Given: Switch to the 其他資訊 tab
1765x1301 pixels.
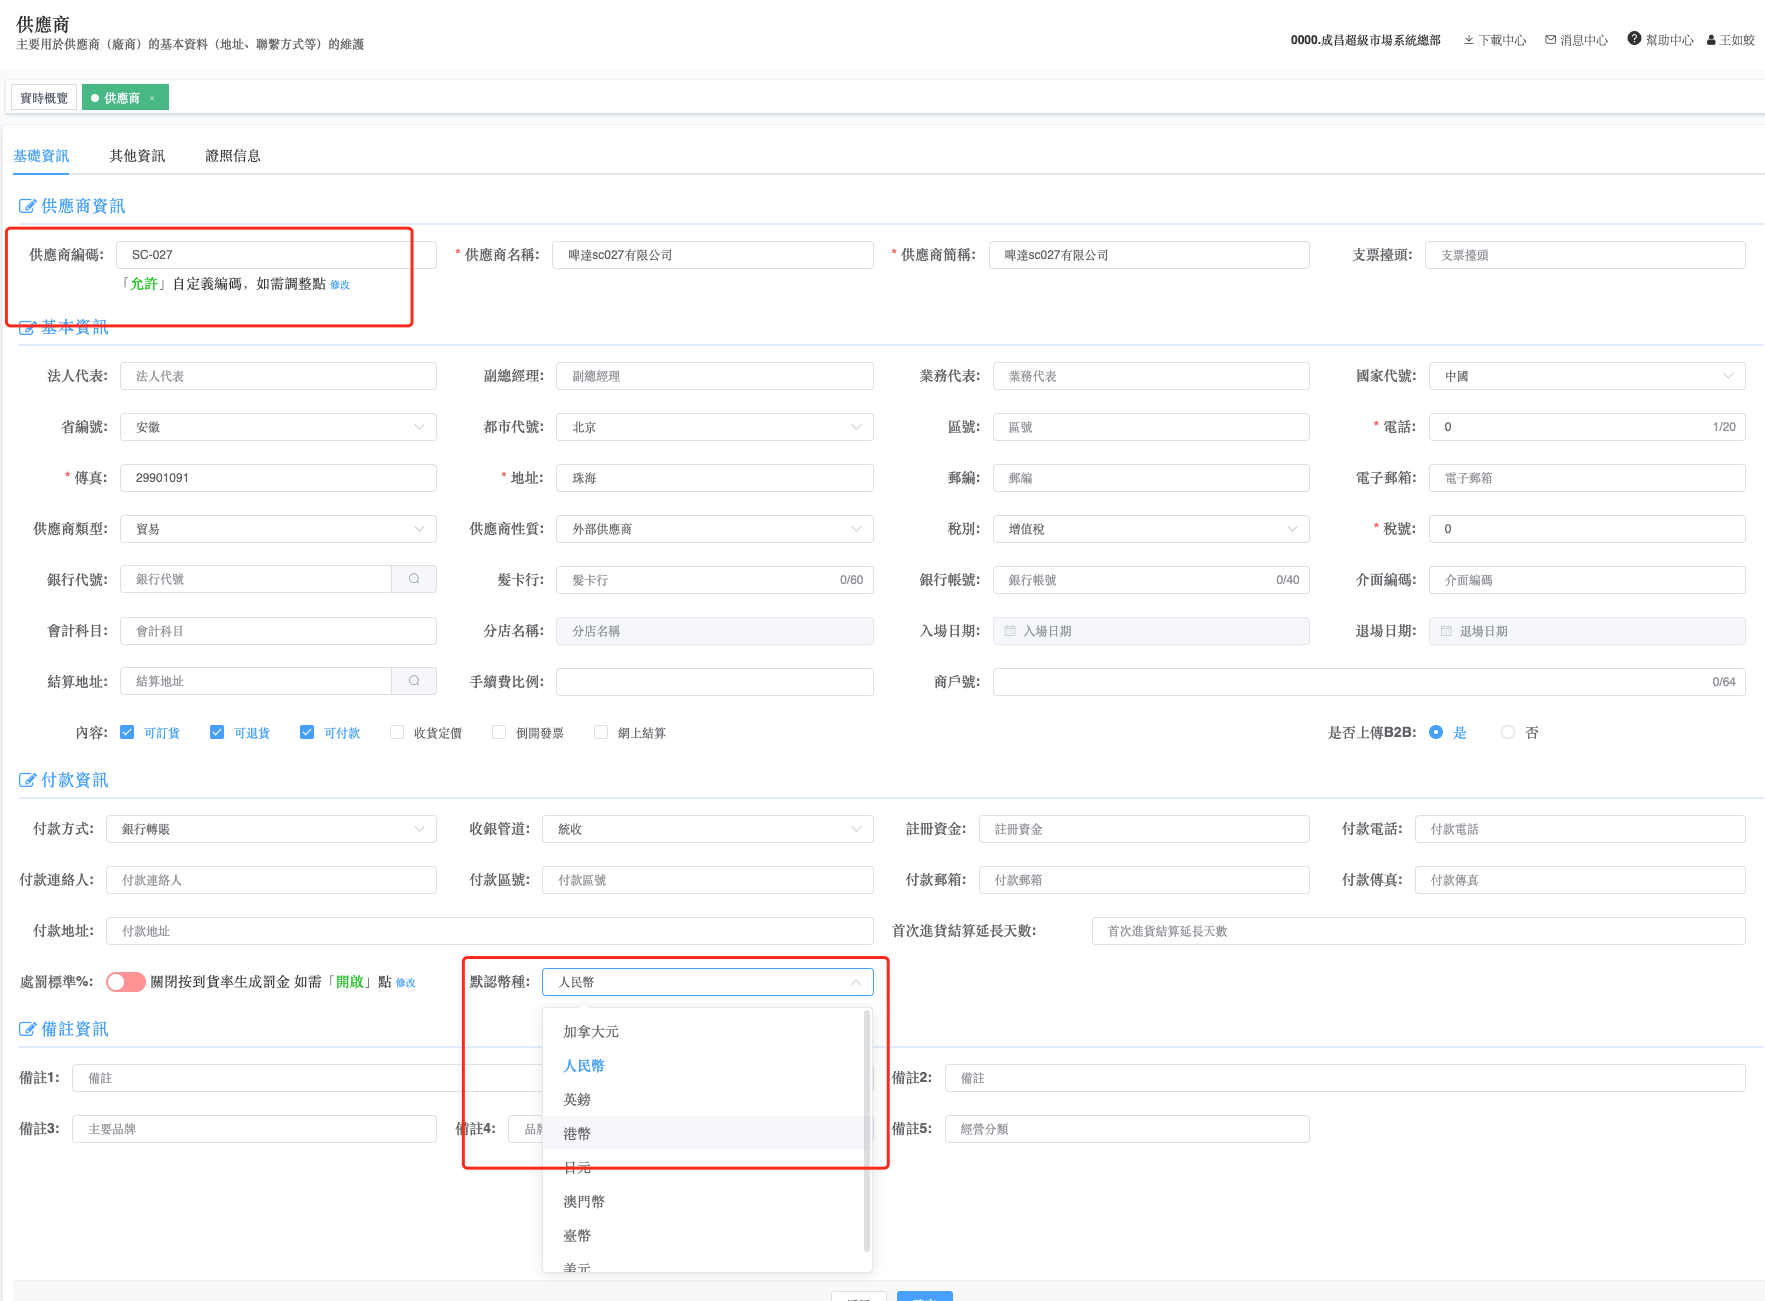Looking at the screenshot, I should [x=137, y=156].
